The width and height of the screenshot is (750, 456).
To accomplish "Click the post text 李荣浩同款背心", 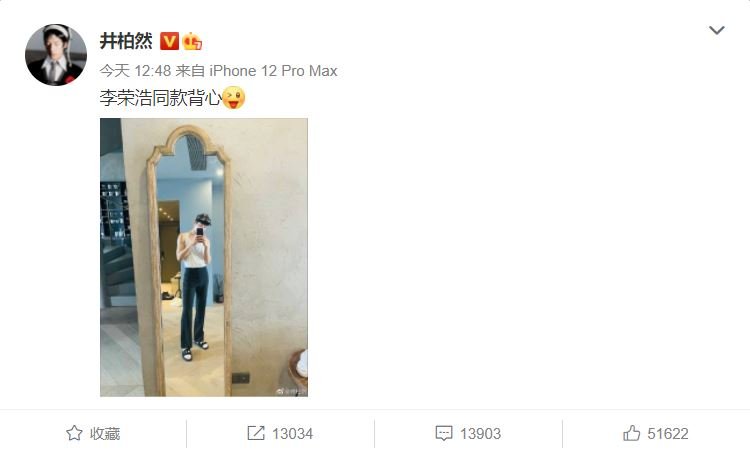I will coord(161,98).
